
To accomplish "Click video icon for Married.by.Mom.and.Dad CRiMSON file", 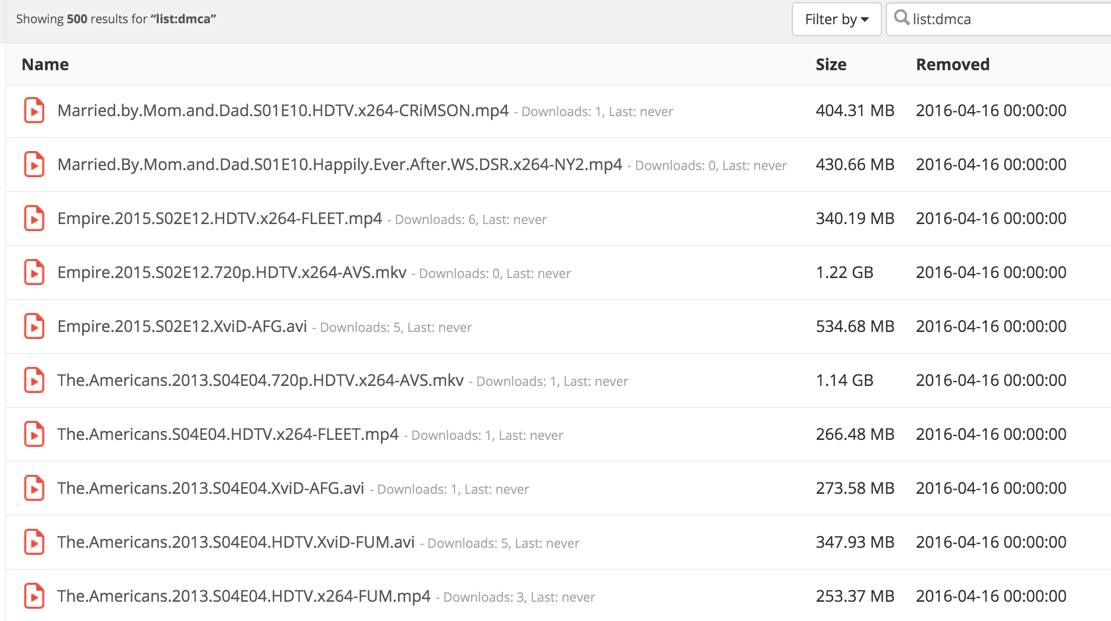I will [34, 111].
